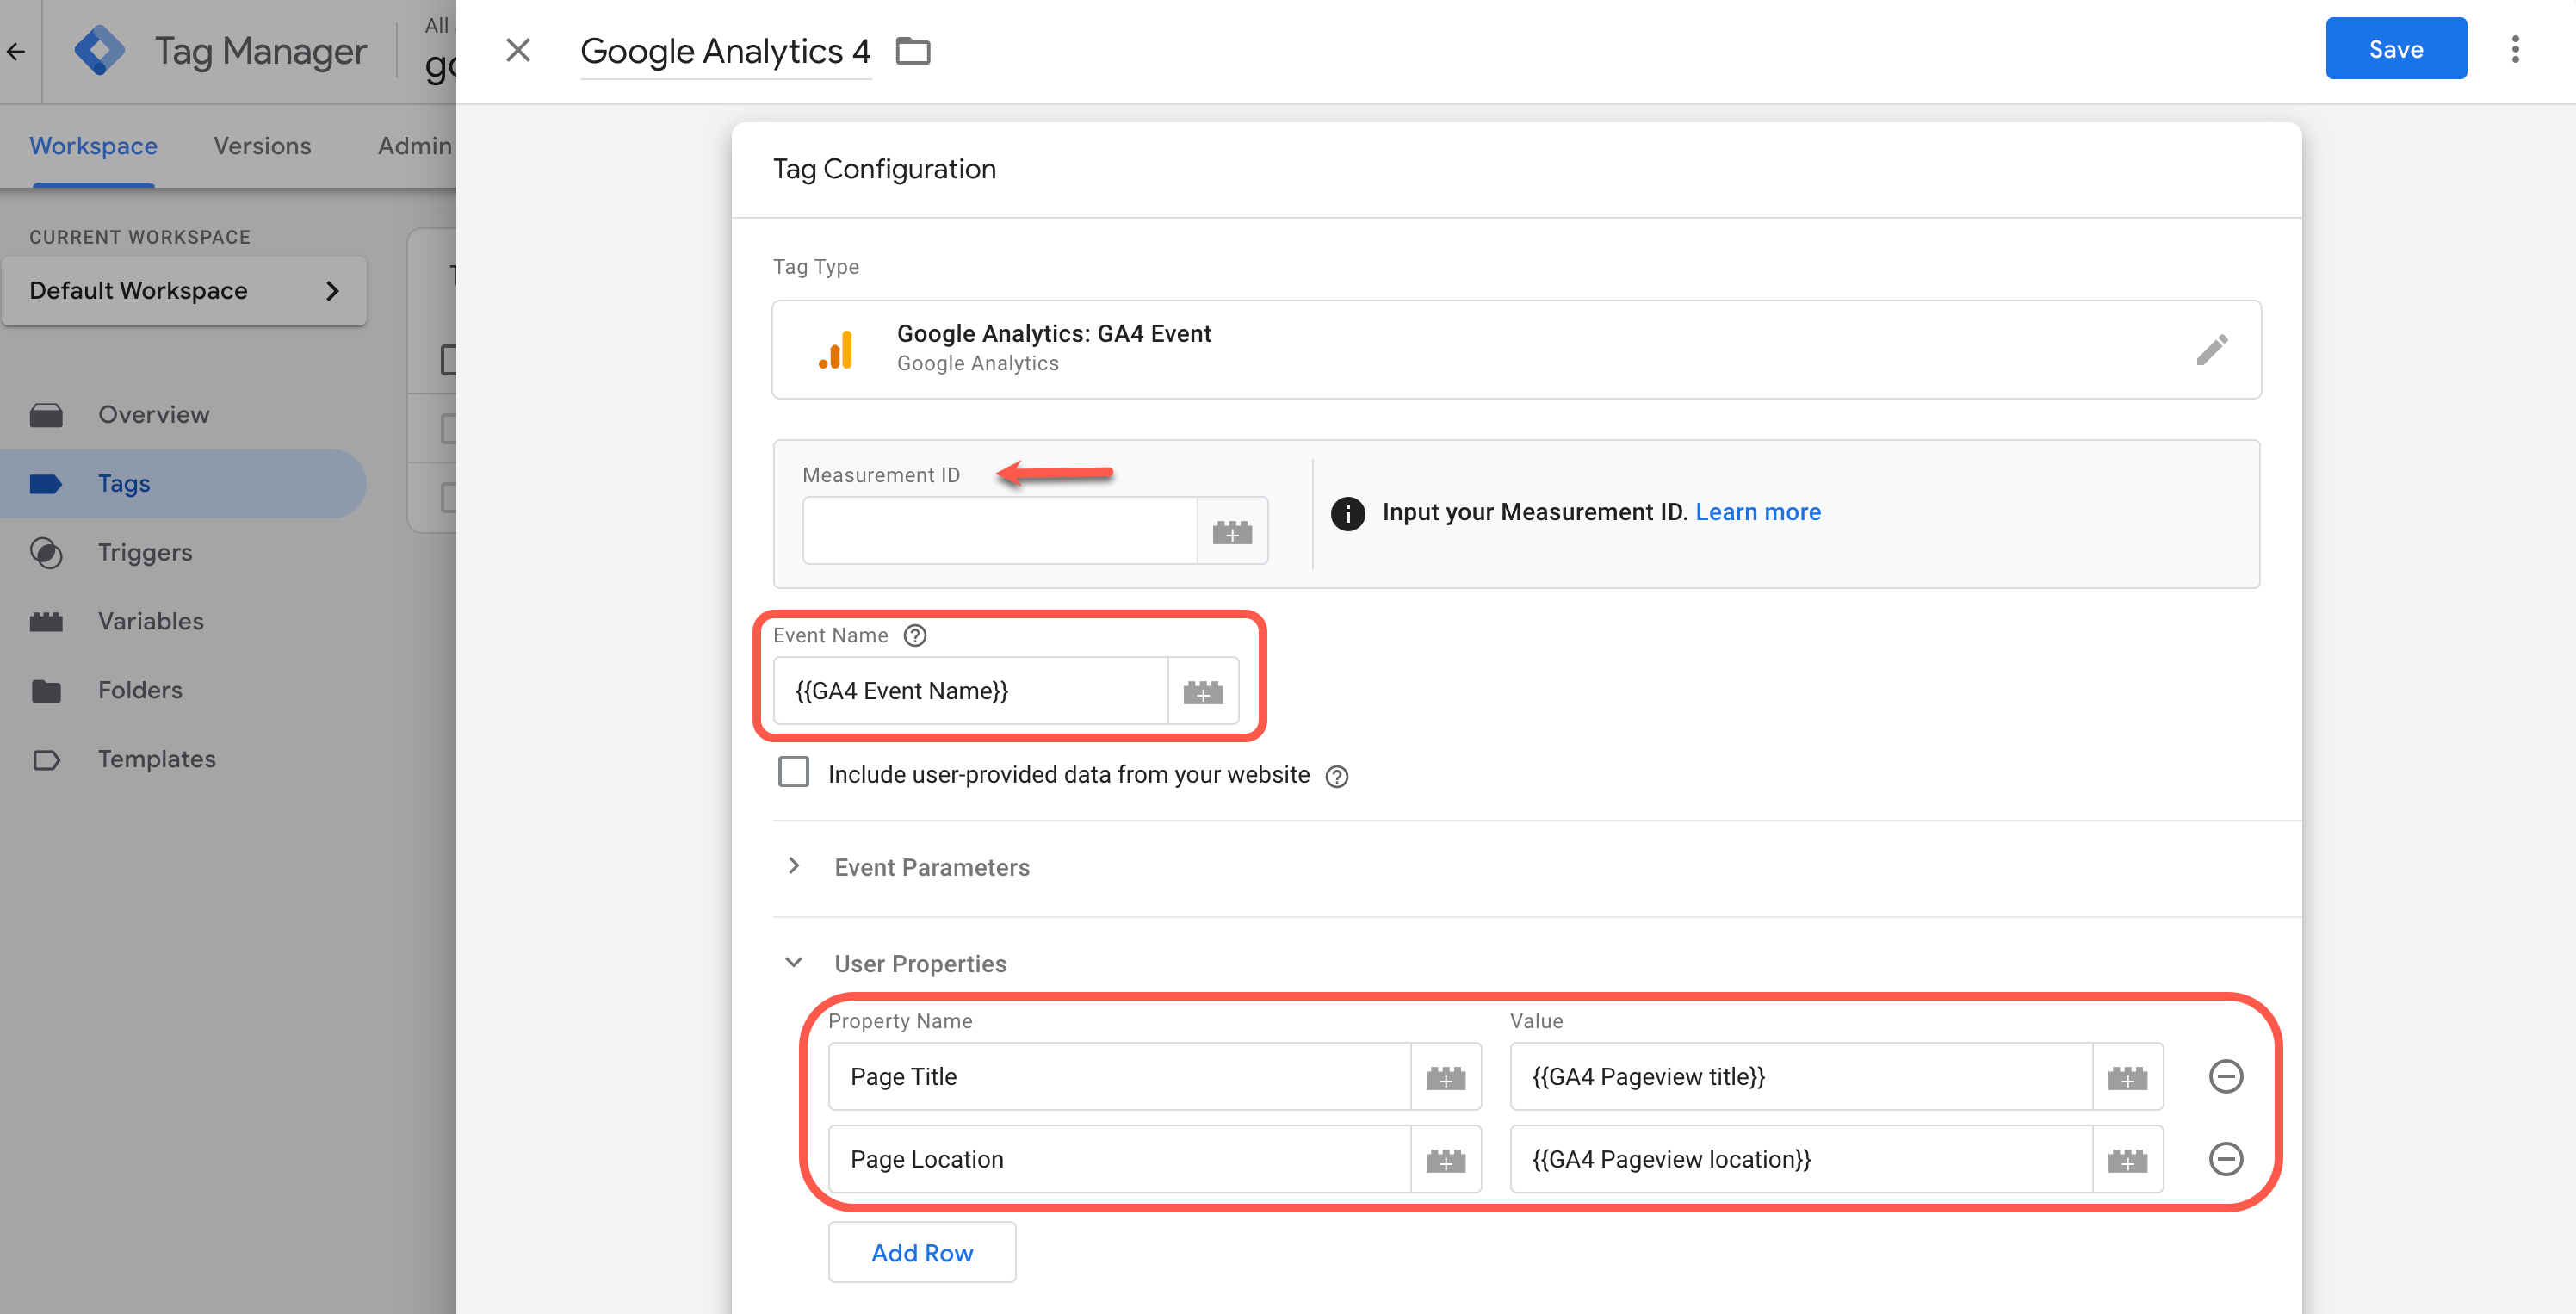Remove the Page Location property row
The image size is (2576, 1314).
2227,1159
